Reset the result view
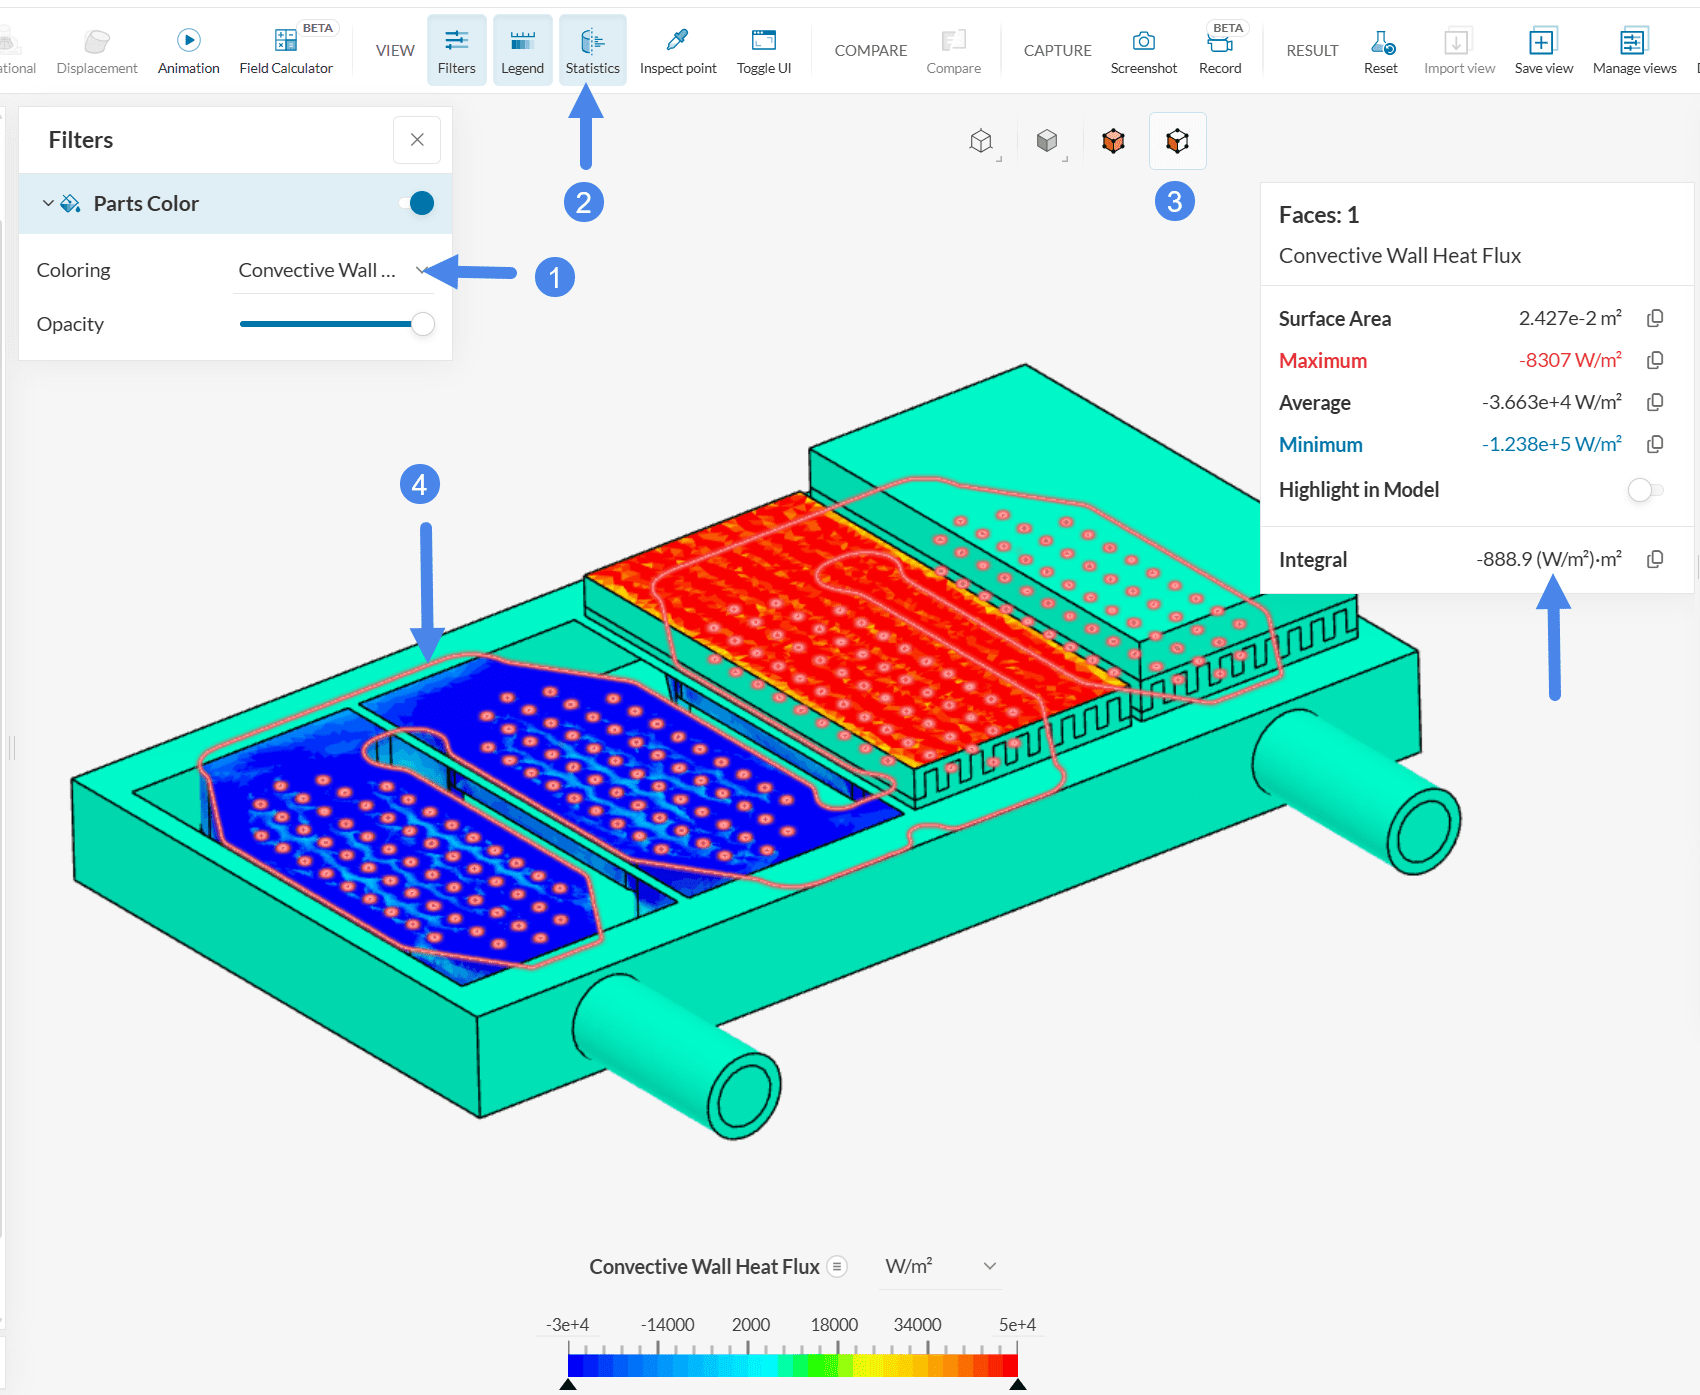The height and width of the screenshot is (1395, 1700). point(1380,50)
